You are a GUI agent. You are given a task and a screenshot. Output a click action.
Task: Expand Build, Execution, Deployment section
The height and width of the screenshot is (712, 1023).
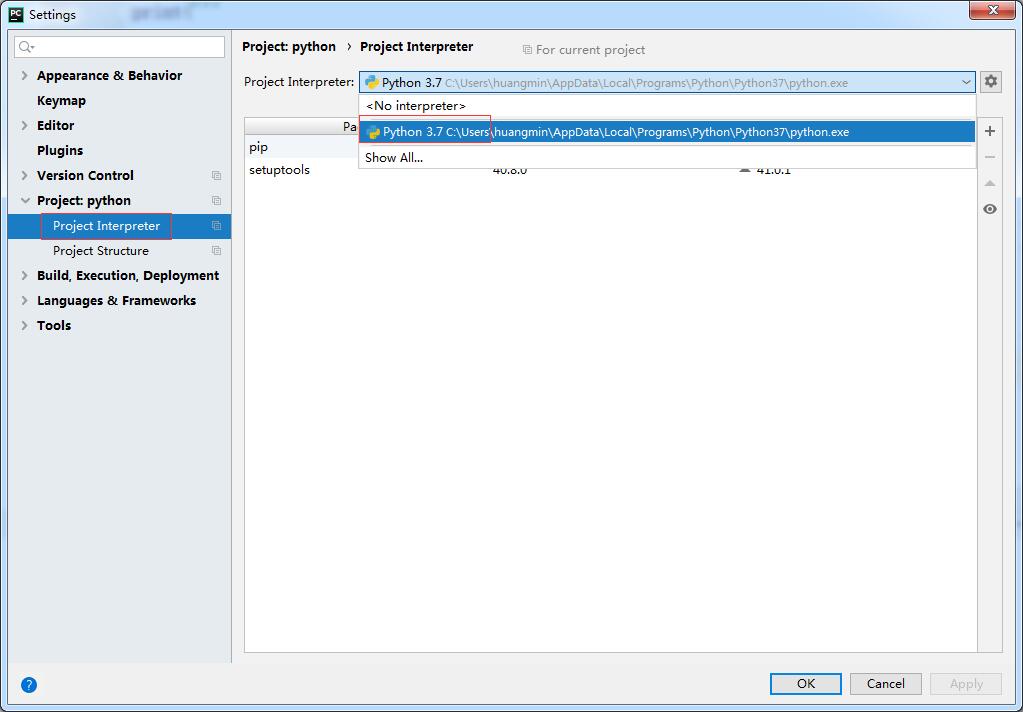pos(25,275)
